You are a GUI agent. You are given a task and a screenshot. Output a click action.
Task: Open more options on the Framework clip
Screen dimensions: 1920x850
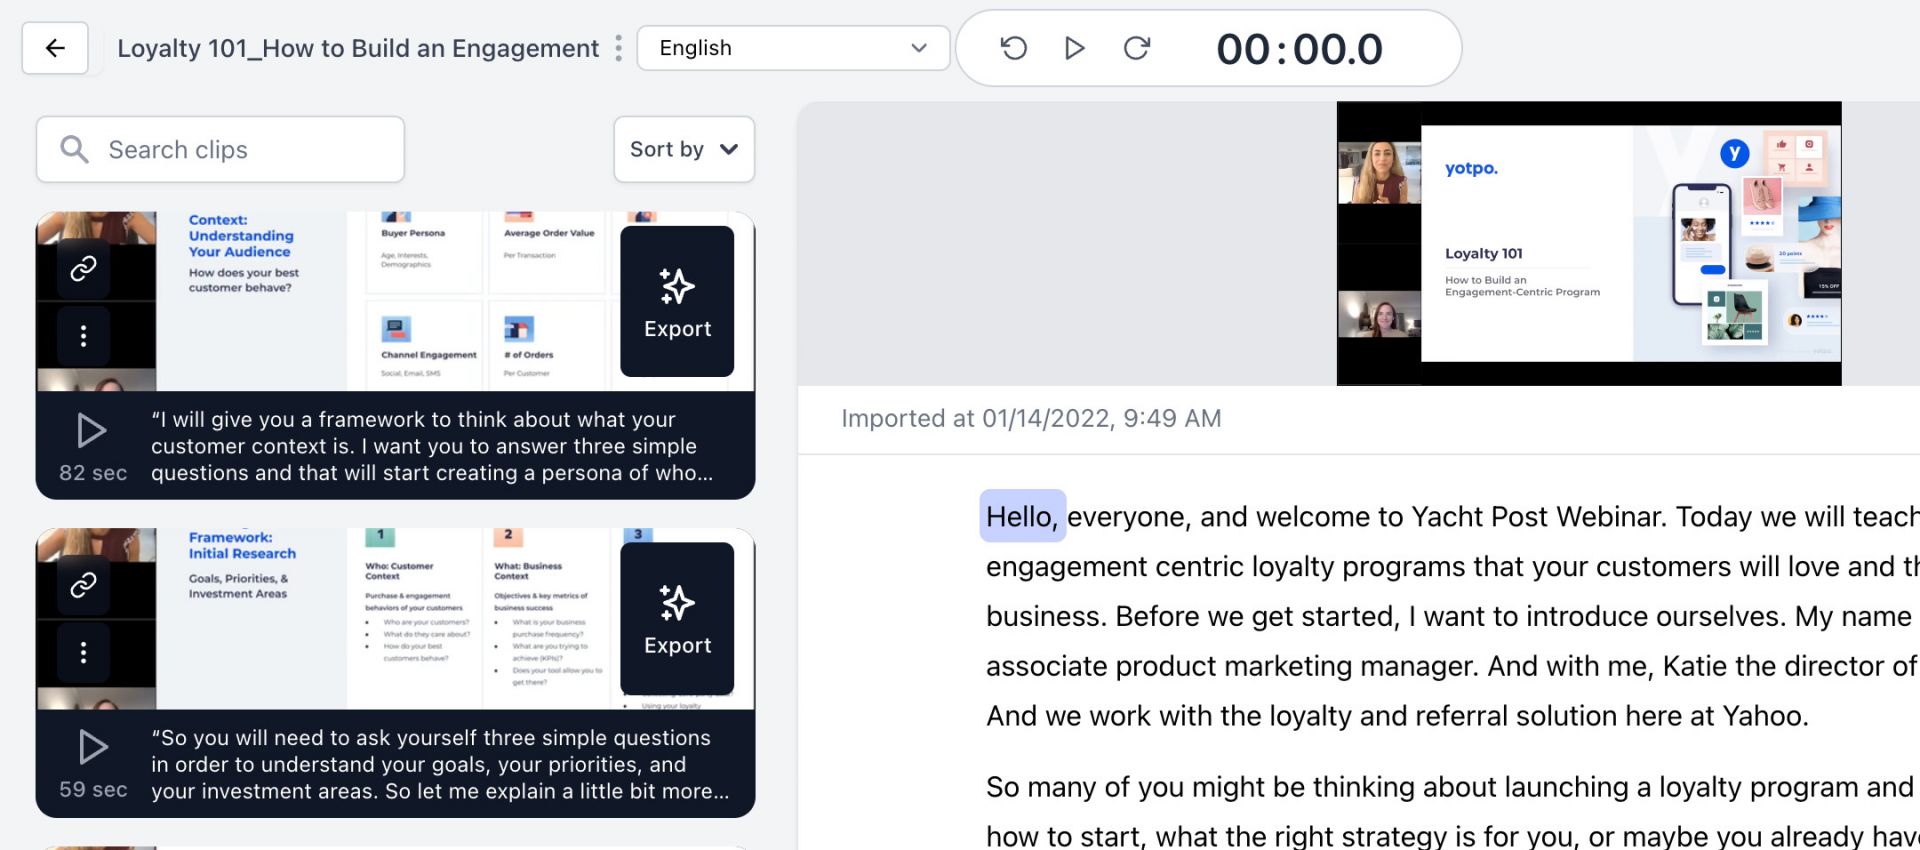83,653
